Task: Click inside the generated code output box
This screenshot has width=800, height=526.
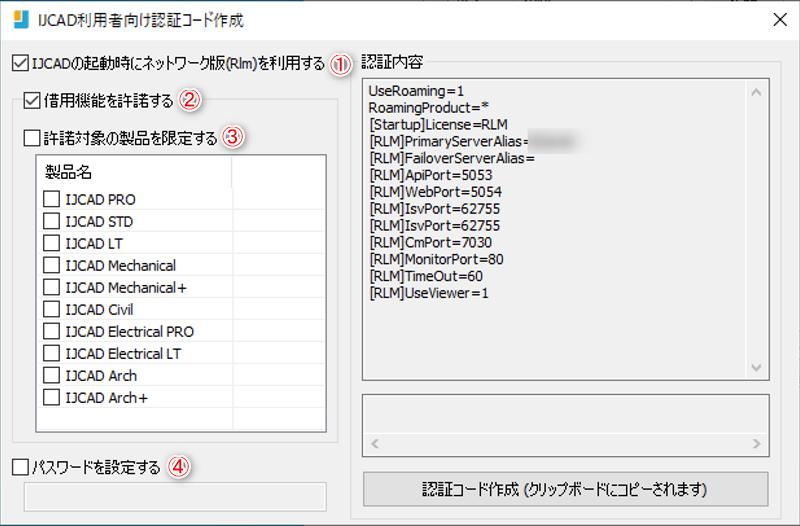Action: (565, 416)
